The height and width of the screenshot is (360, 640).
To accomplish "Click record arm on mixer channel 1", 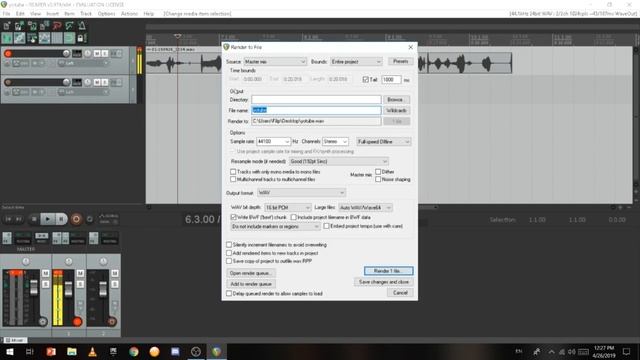I will [x=77, y=322].
